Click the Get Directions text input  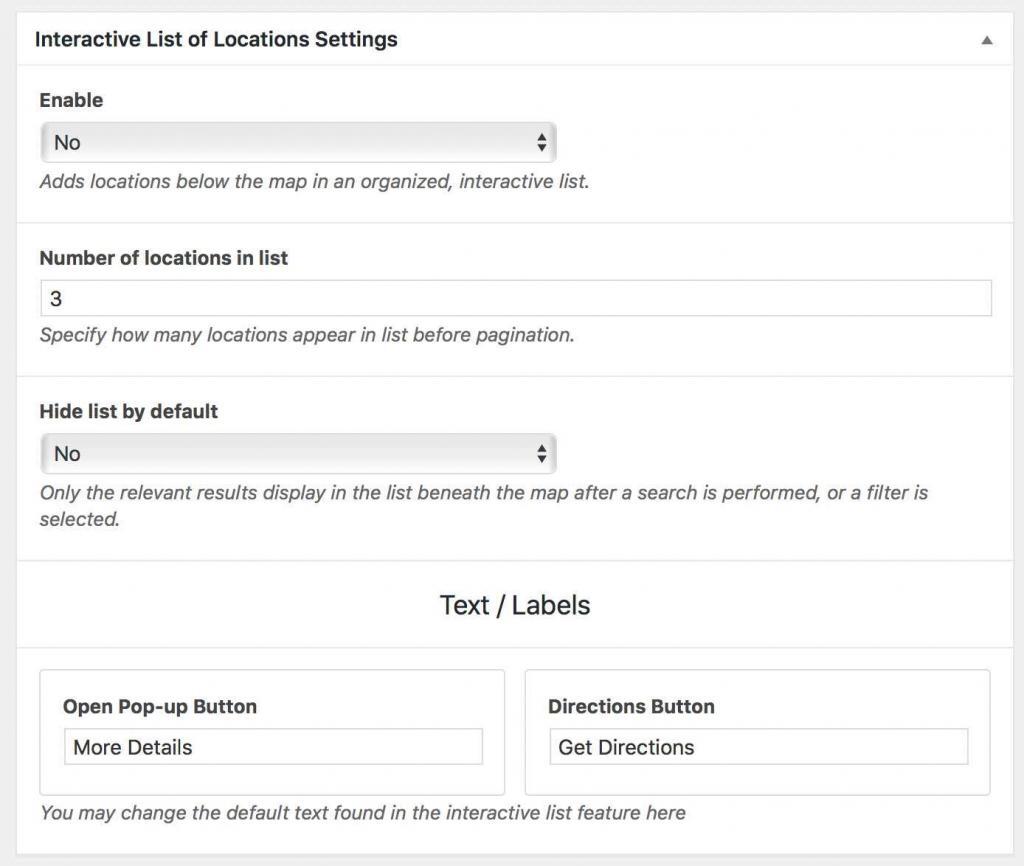[758, 747]
